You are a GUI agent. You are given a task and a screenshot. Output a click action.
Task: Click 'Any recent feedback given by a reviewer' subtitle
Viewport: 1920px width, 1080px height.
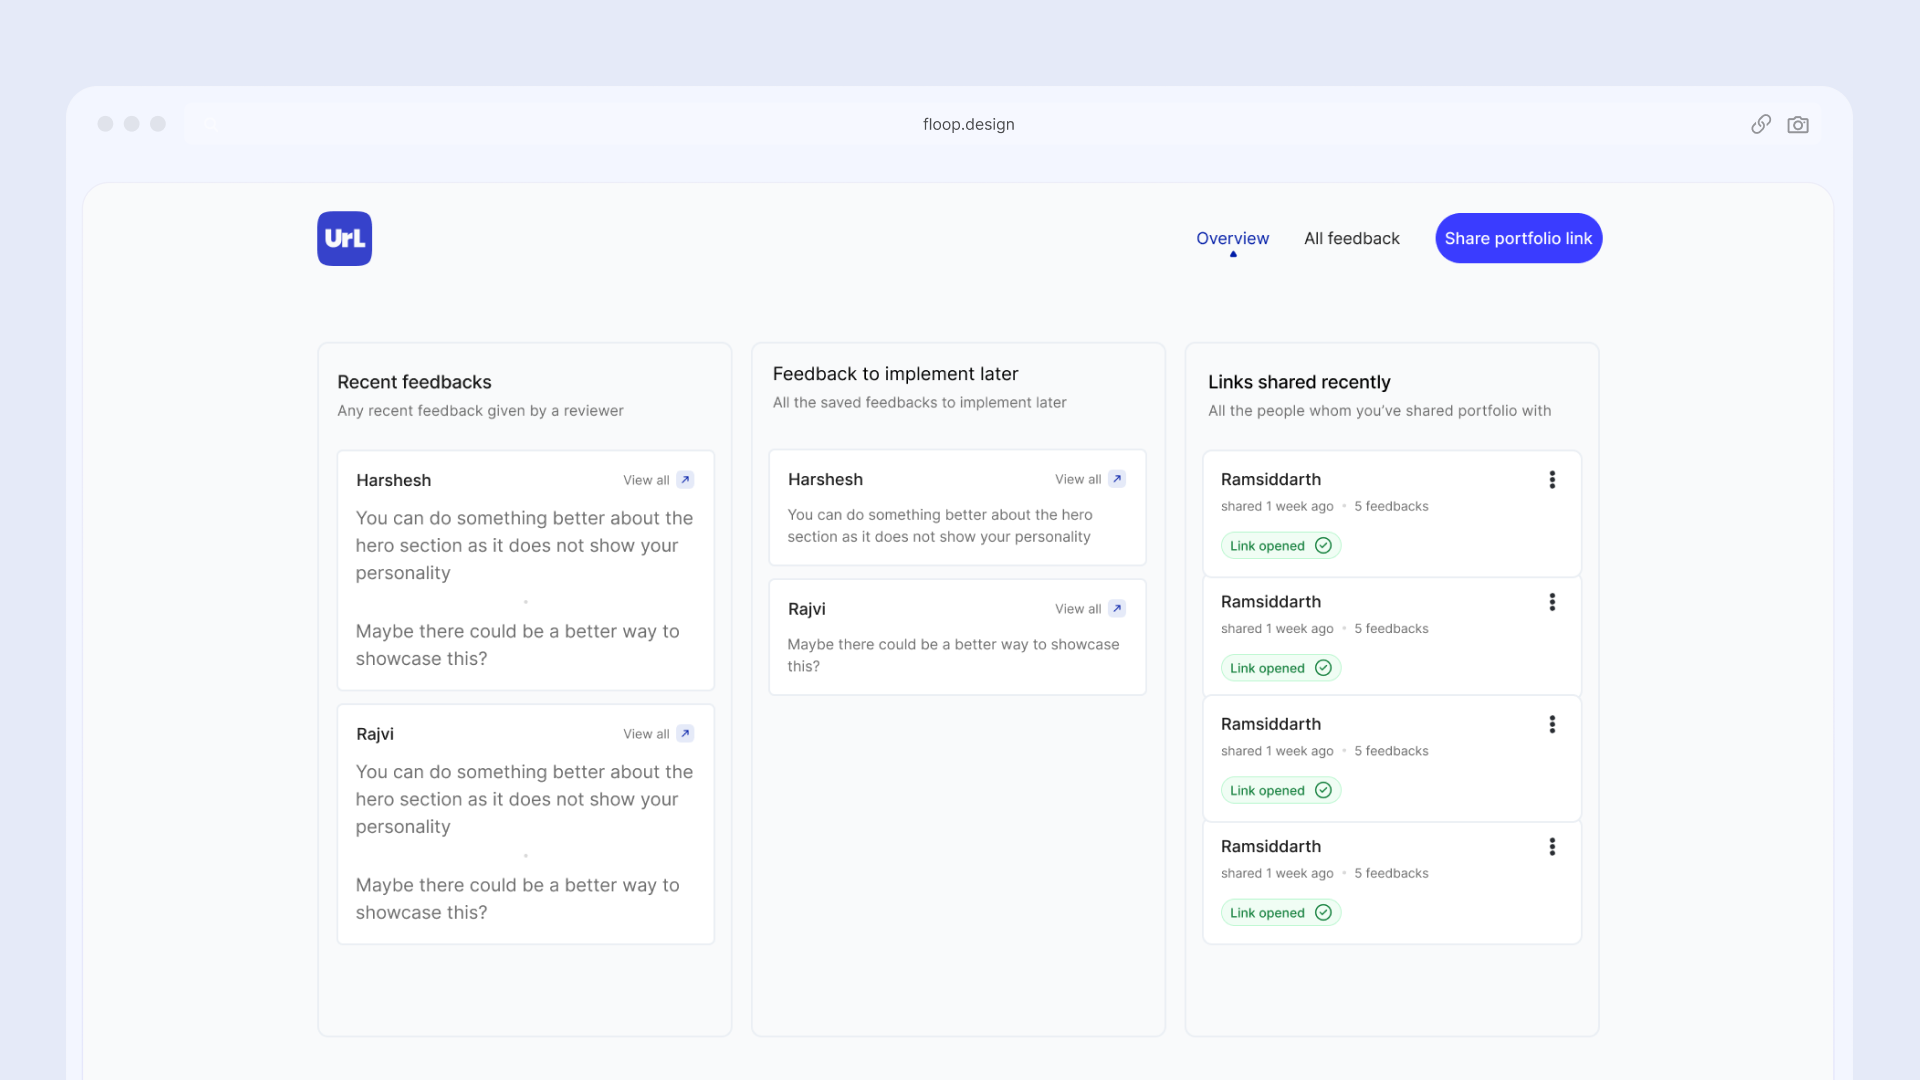click(x=480, y=411)
